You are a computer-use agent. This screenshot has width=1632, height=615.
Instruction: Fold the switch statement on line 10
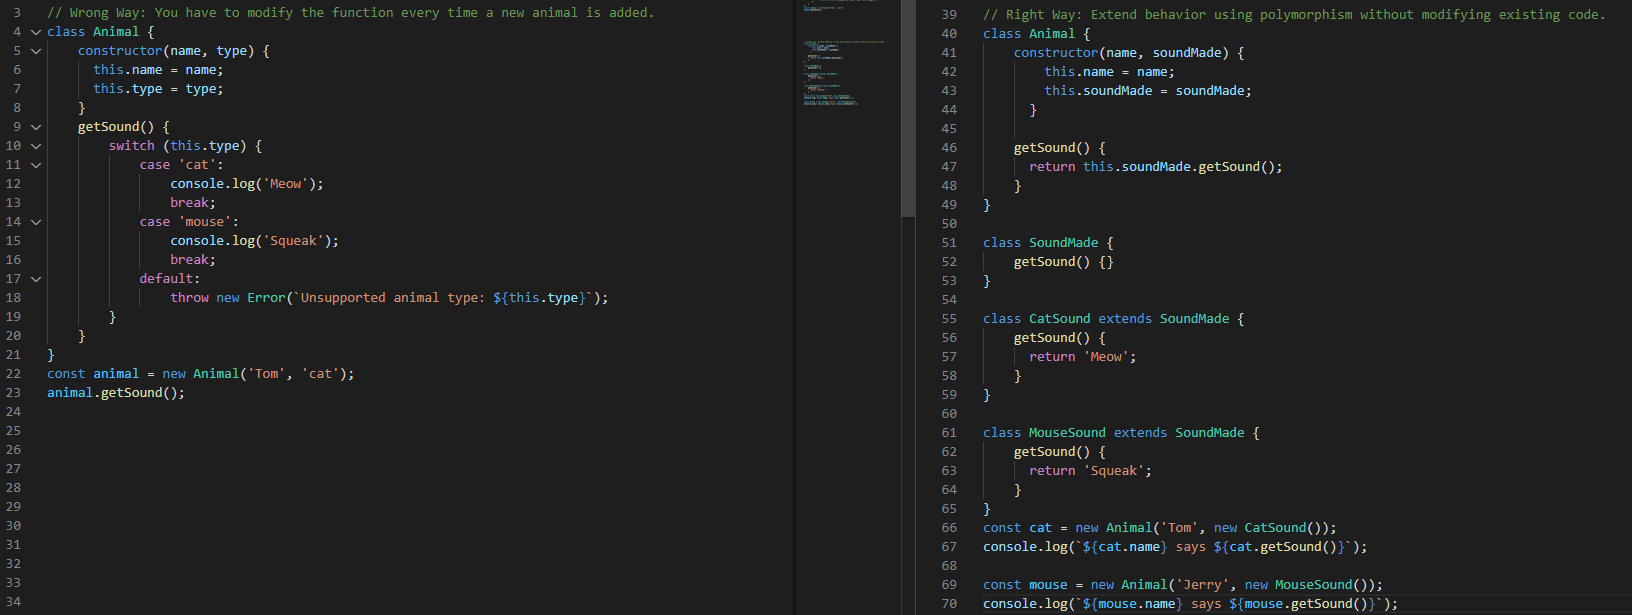tap(36, 146)
